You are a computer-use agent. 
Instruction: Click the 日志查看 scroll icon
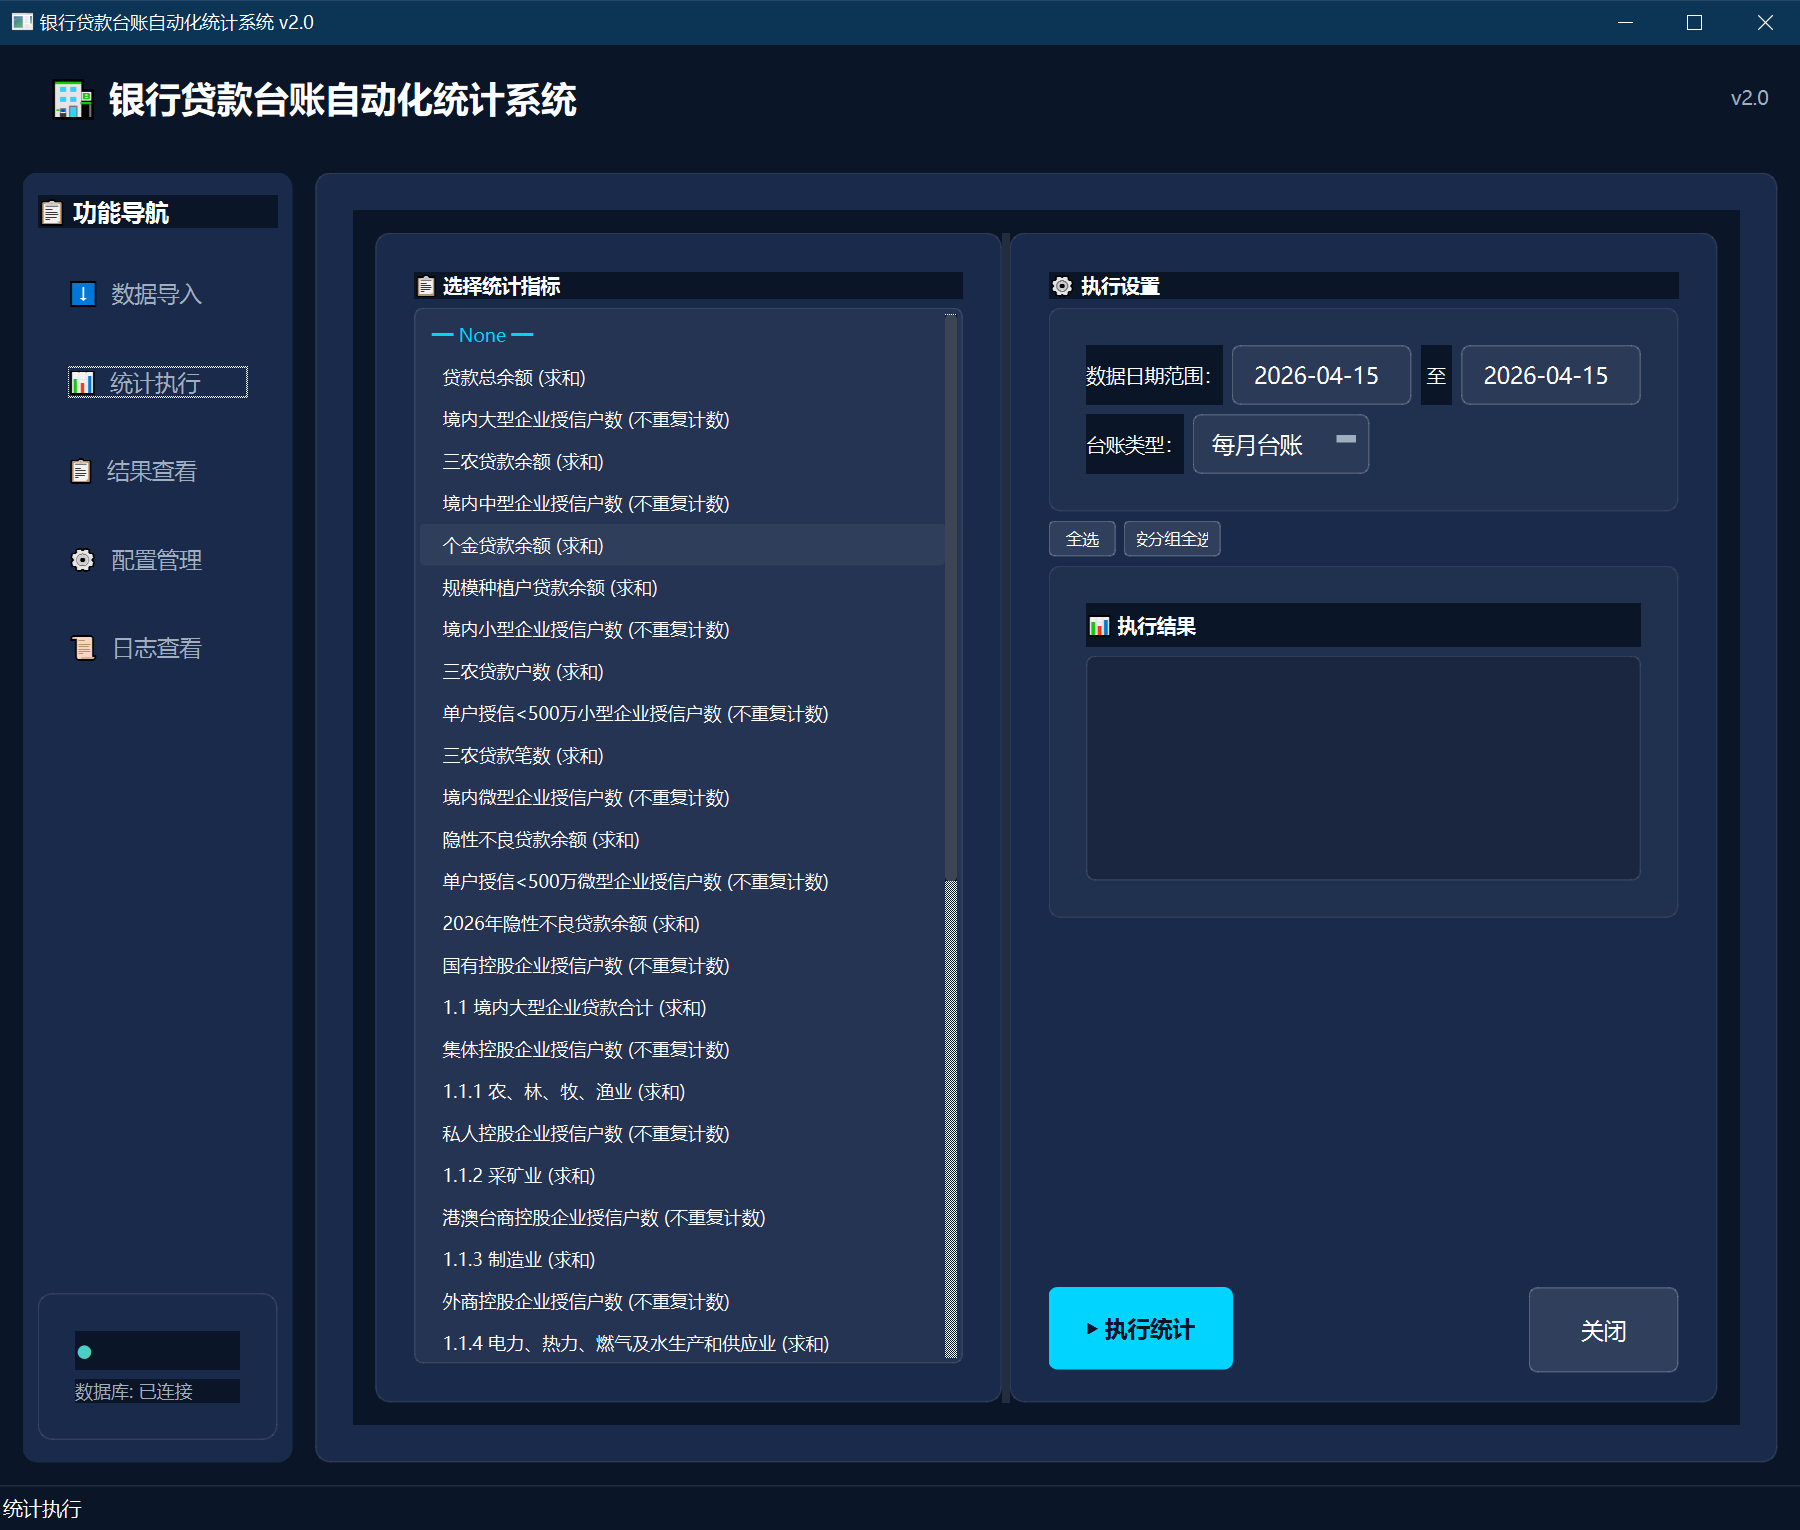[x=83, y=648]
